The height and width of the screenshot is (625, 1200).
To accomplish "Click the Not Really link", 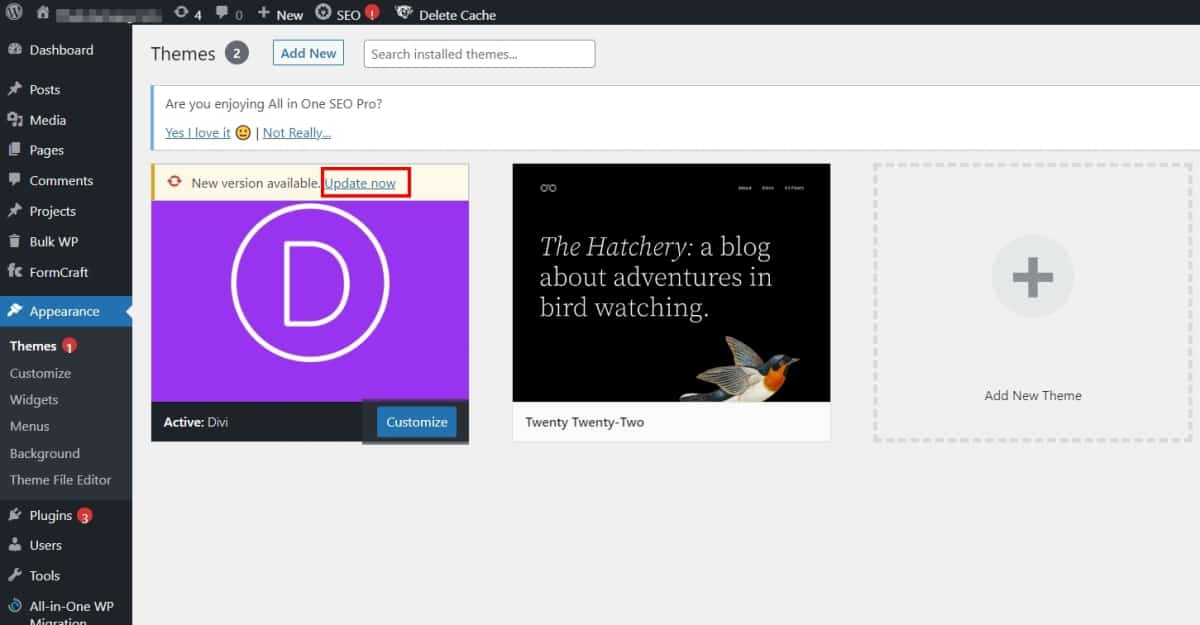I will tap(297, 132).
